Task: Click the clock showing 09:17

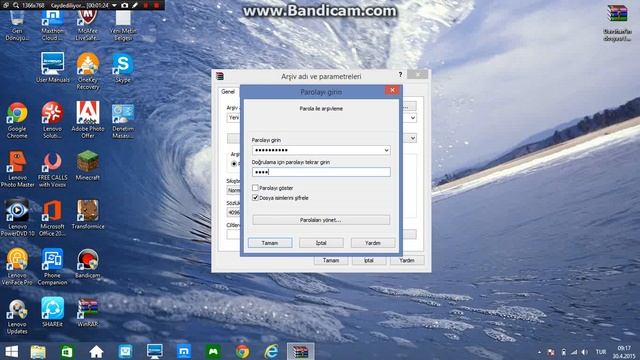Action: pos(624,349)
